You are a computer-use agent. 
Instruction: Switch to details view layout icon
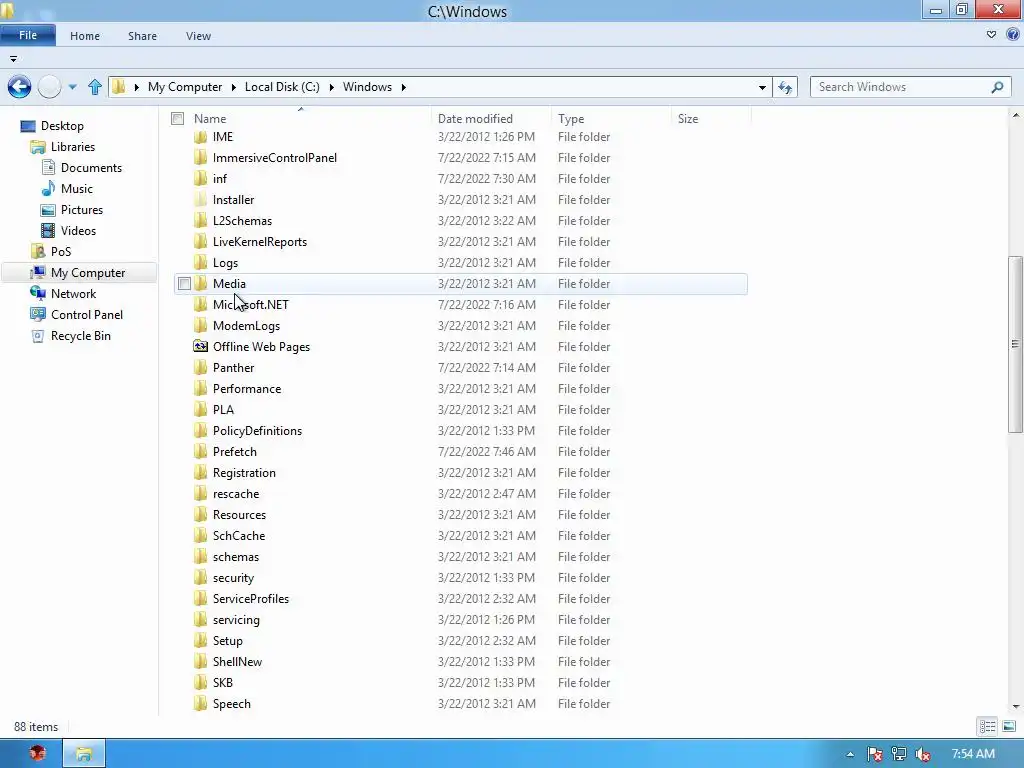click(x=987, y=726)
